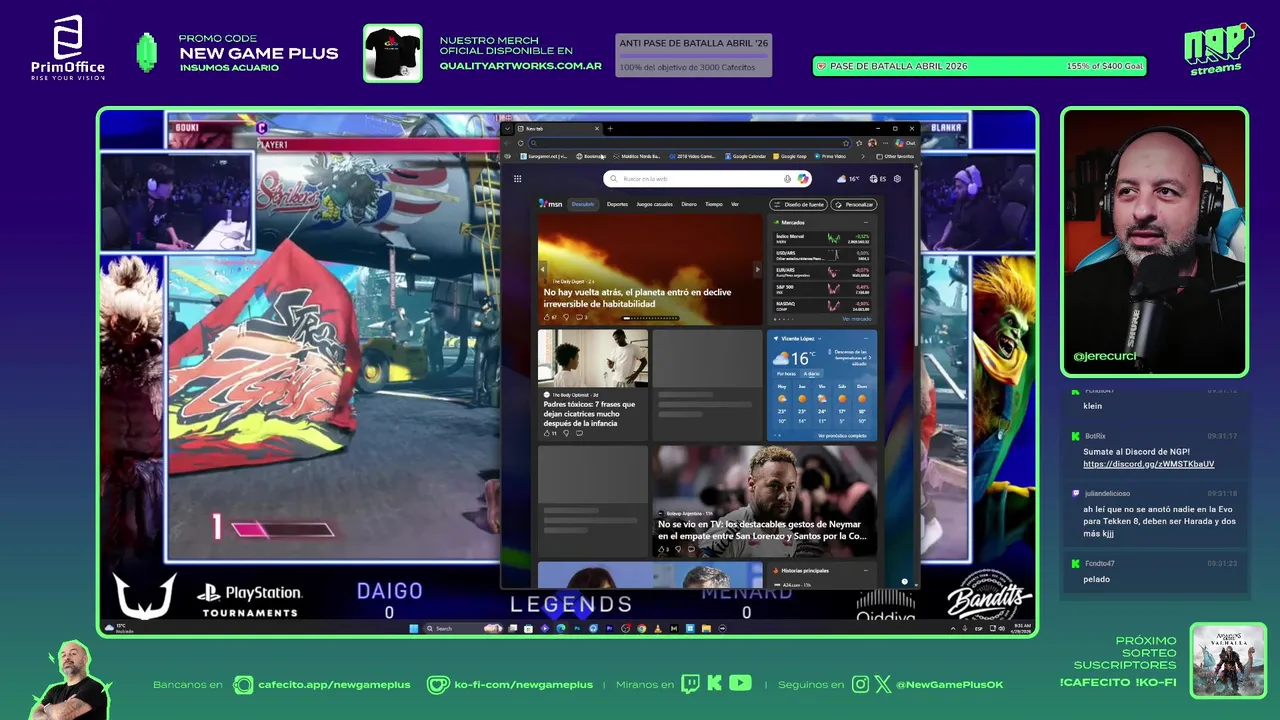Viewport: 1280px width, 720px height.
Task: Open Other favorites folder
Action: point(895,156)
